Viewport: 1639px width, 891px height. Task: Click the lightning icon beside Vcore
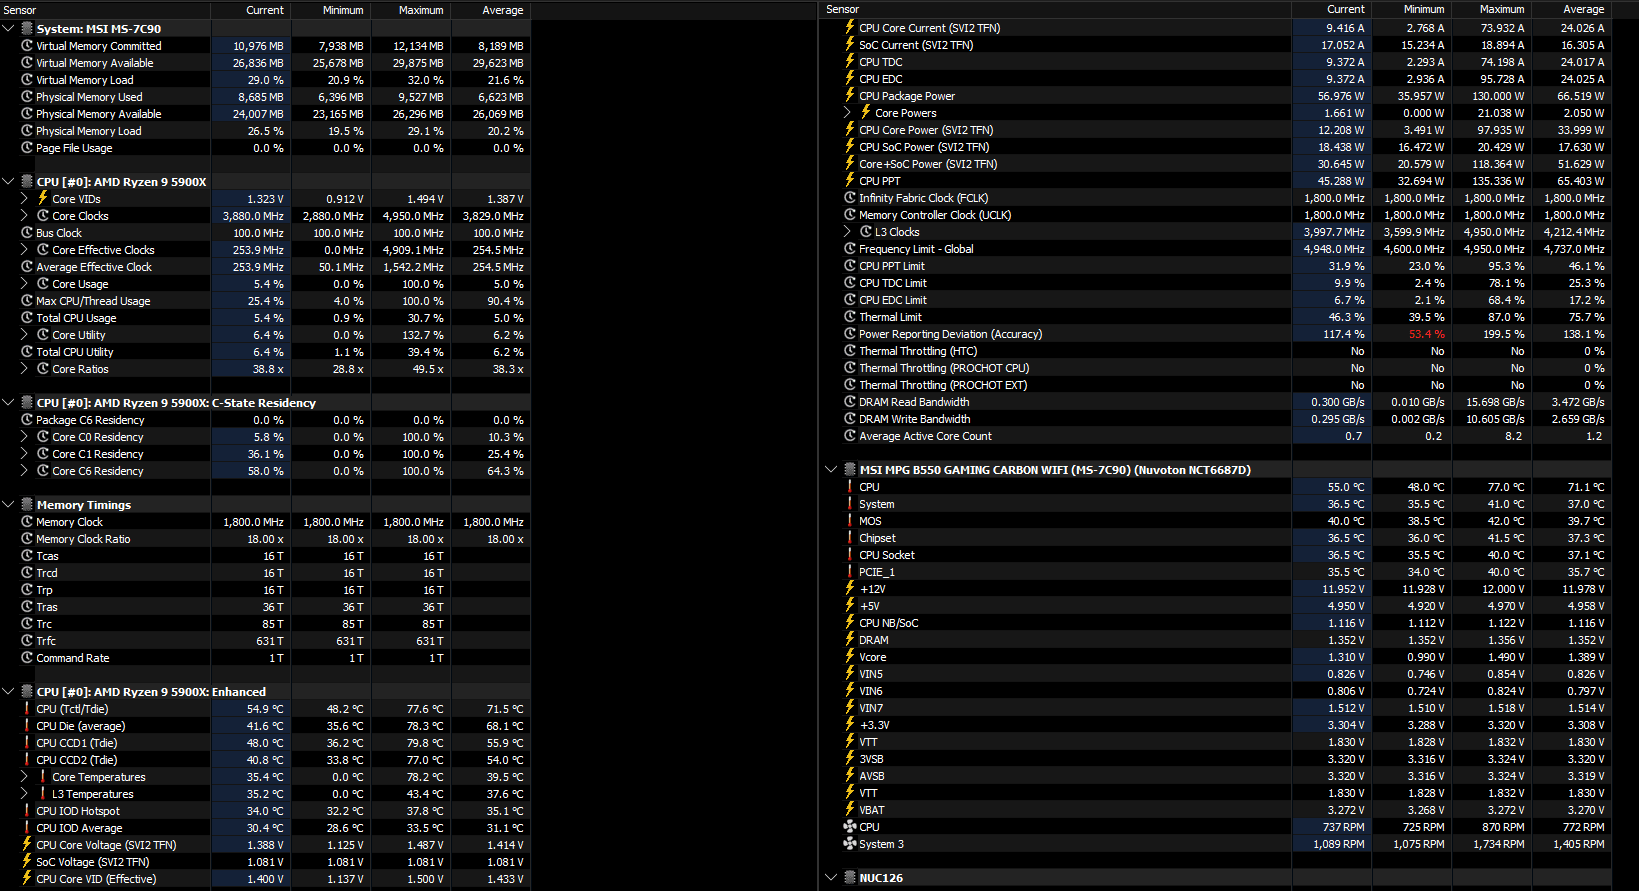(850, 657)
